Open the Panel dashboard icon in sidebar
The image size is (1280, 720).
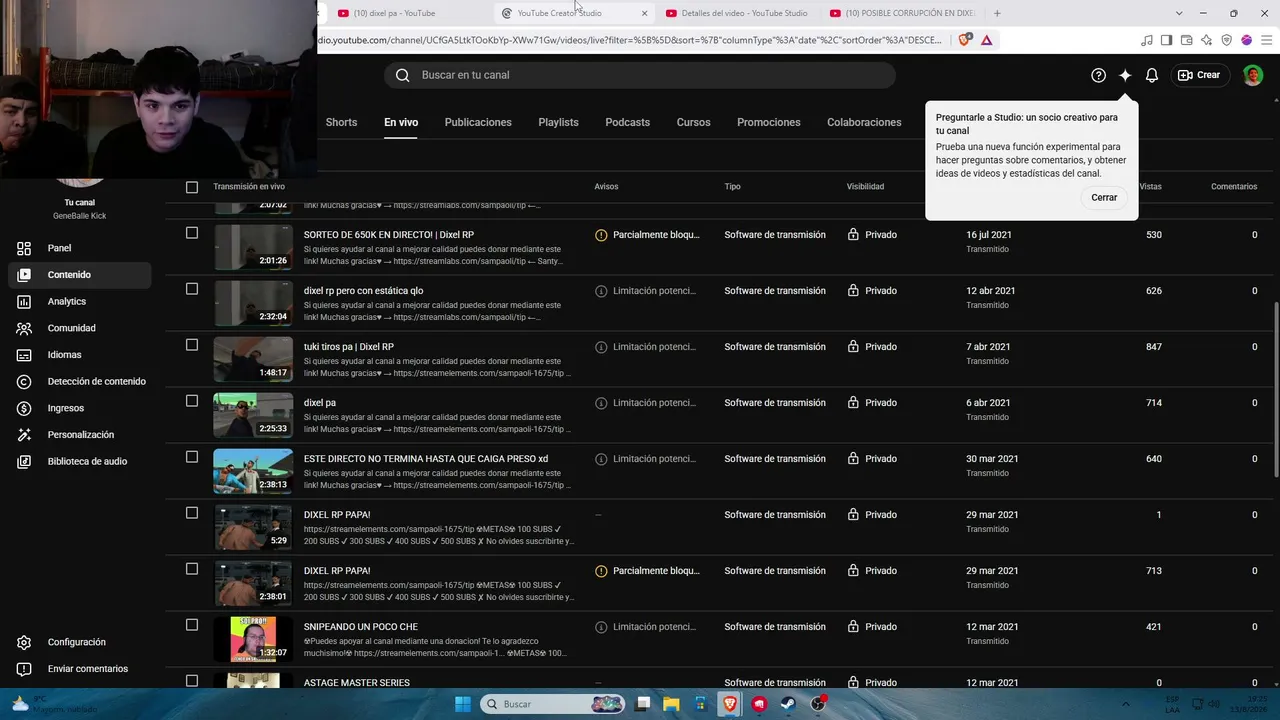25,248
